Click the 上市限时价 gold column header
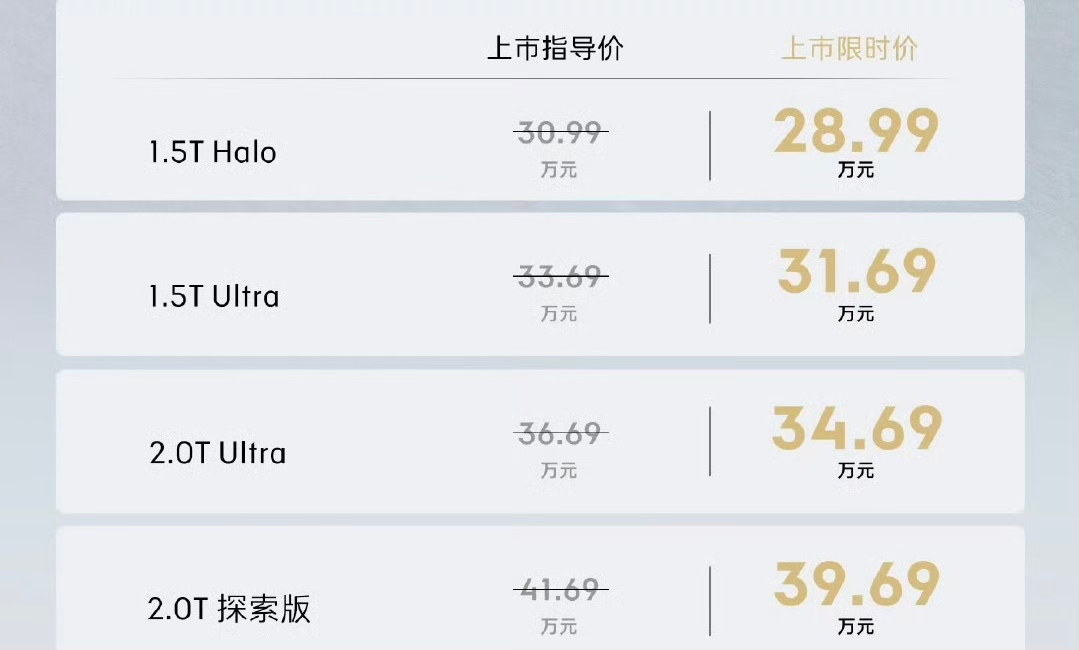 [x=850, y=49]
